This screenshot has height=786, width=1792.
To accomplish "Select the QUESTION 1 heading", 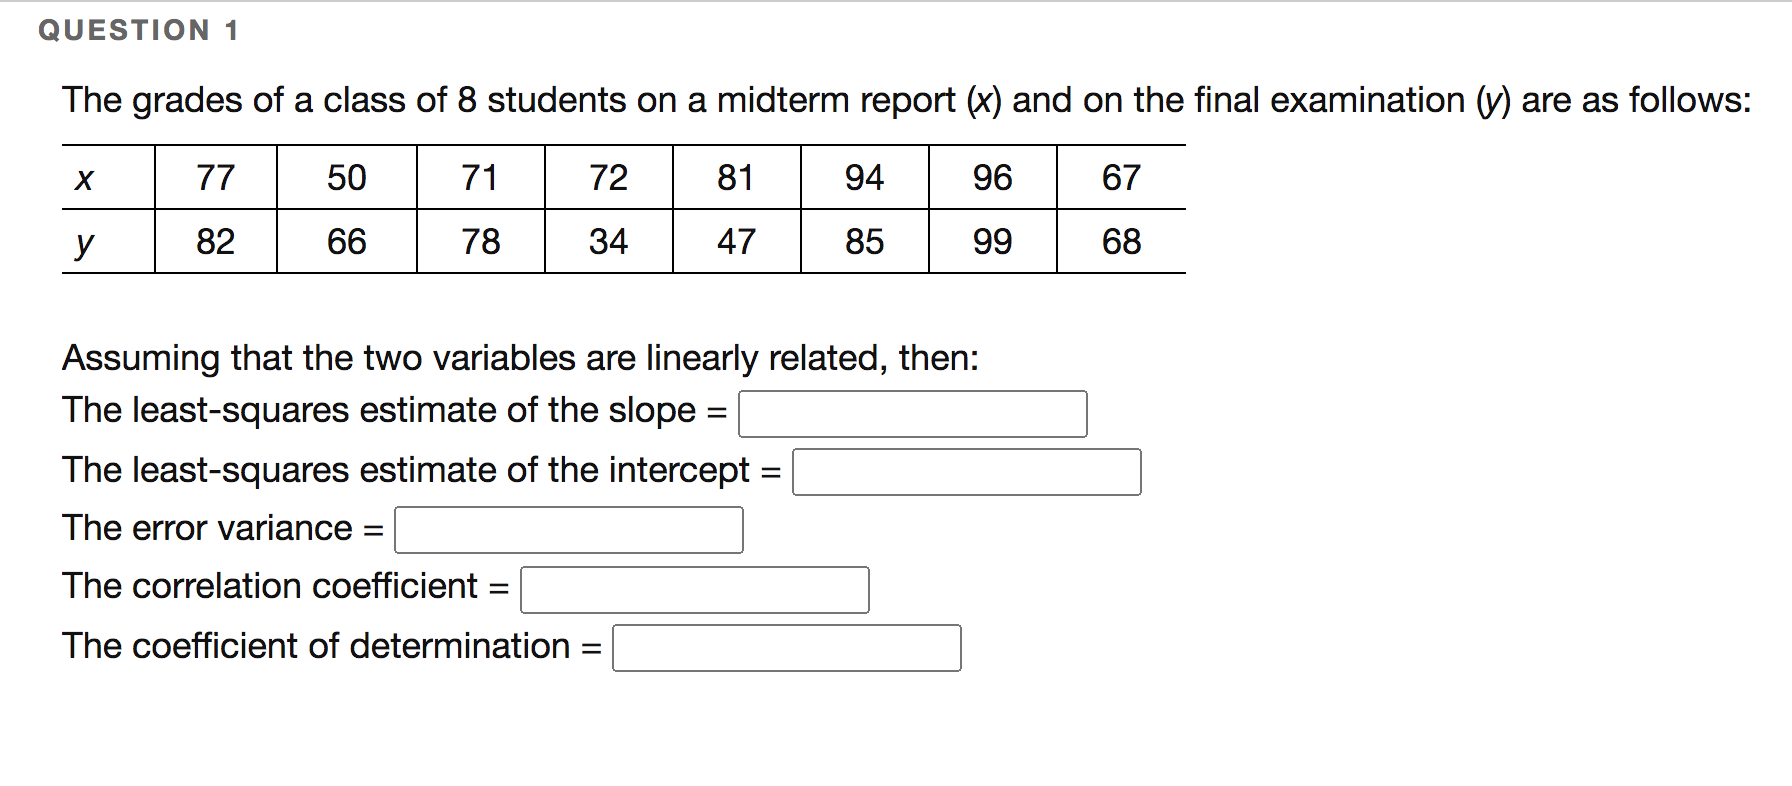I will tap(136, 29).
